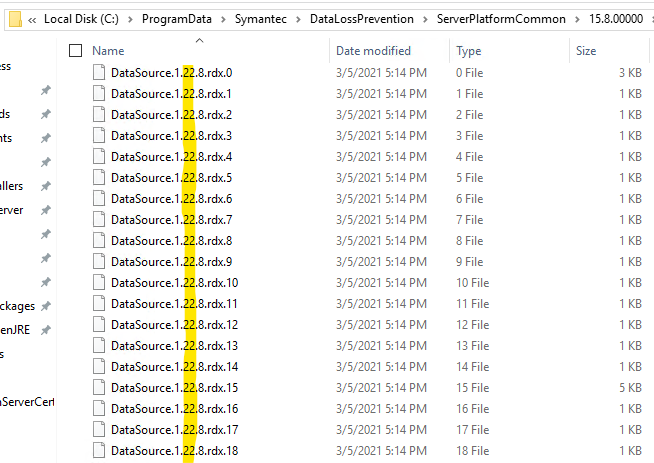Viewport: 654px width, 463px height.
Task: Click sort direction arrow above Name column
Action: tap(199, 40)
